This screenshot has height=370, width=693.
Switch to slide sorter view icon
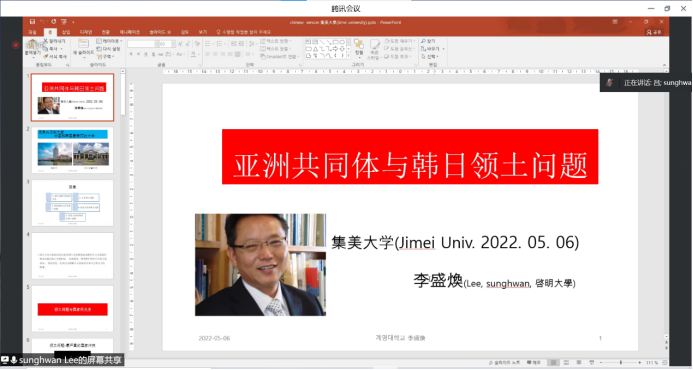566,362
